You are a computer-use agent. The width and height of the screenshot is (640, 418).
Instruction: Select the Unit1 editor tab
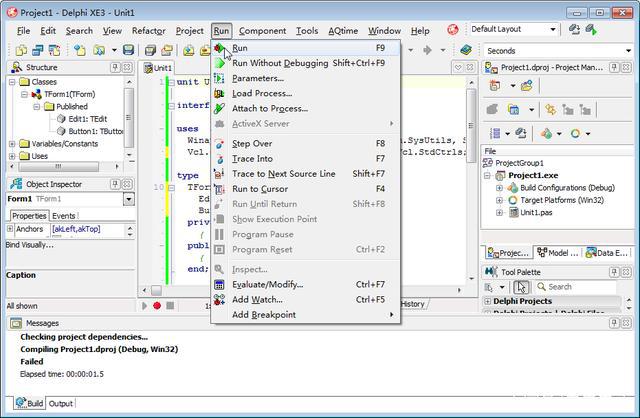tap(158, 68)
